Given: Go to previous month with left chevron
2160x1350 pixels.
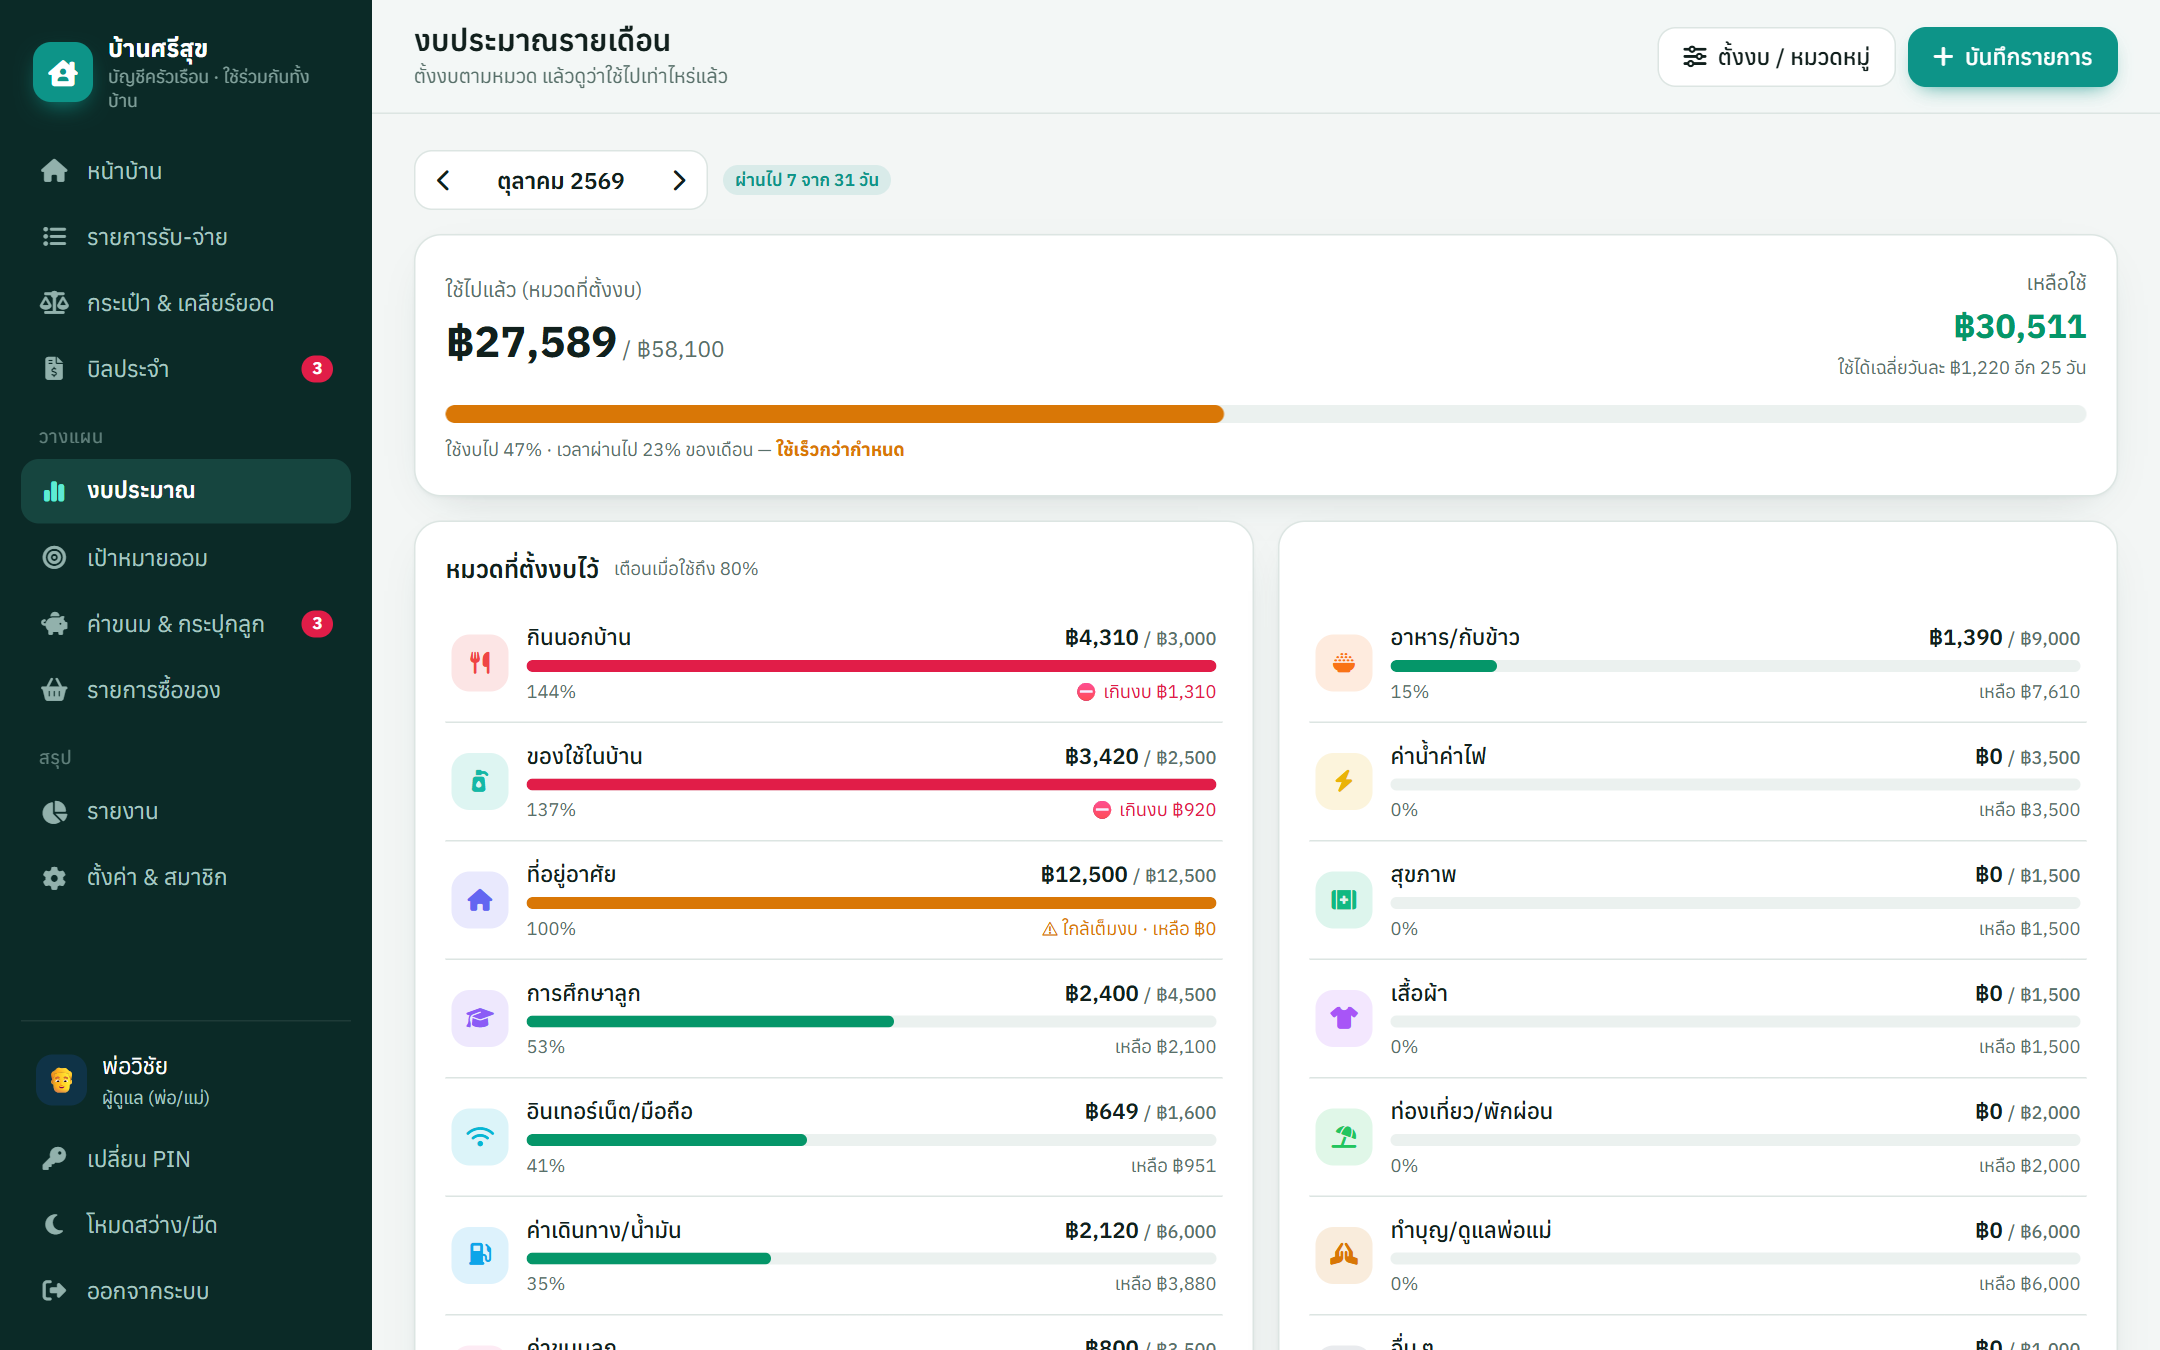Looking at the screenshot, I should point(443,180).
